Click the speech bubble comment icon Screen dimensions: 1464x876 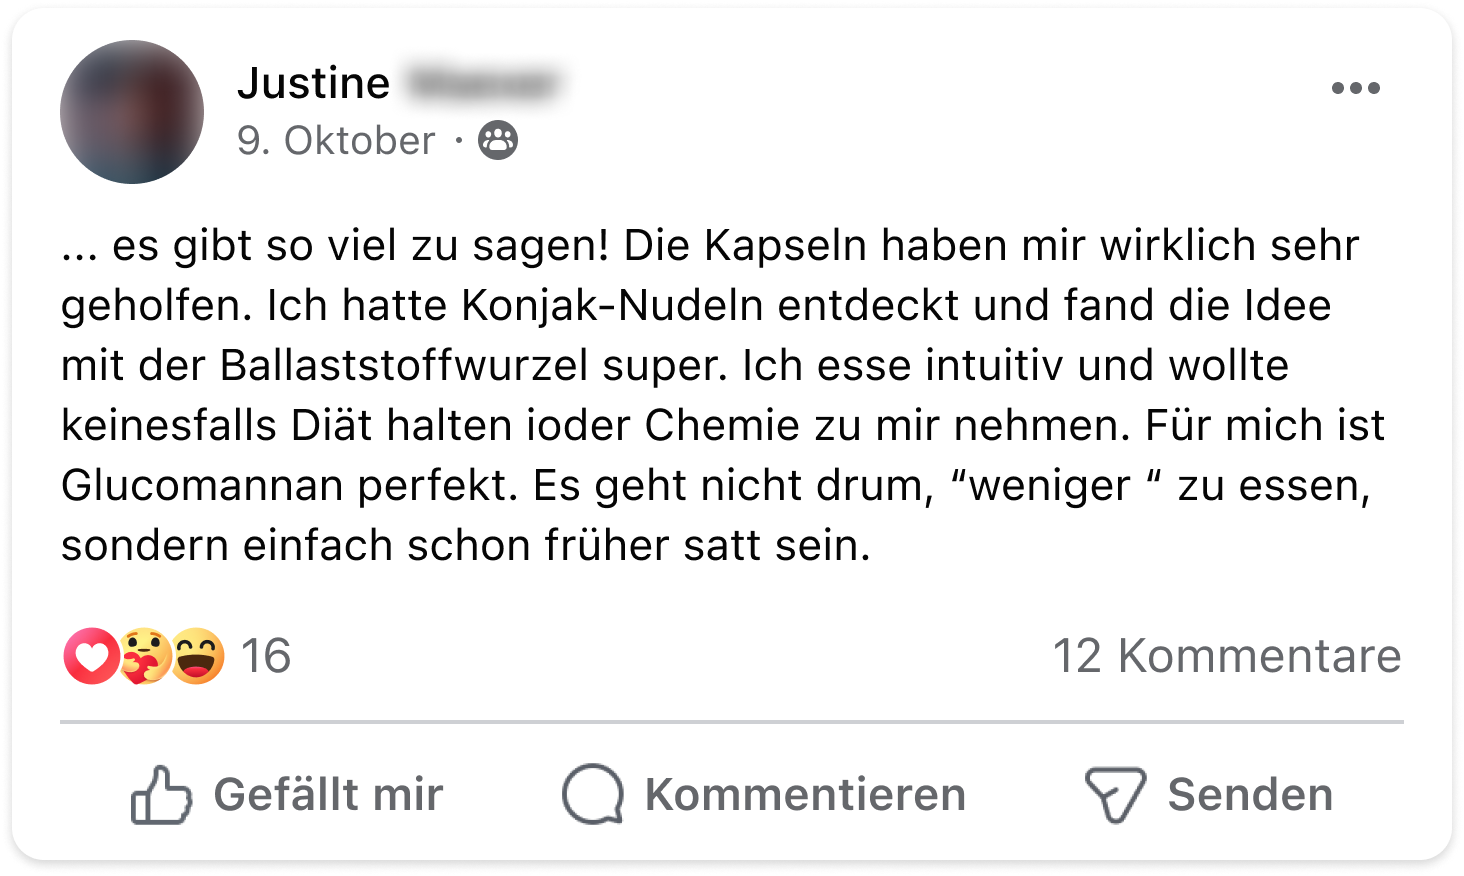point(593,795)
